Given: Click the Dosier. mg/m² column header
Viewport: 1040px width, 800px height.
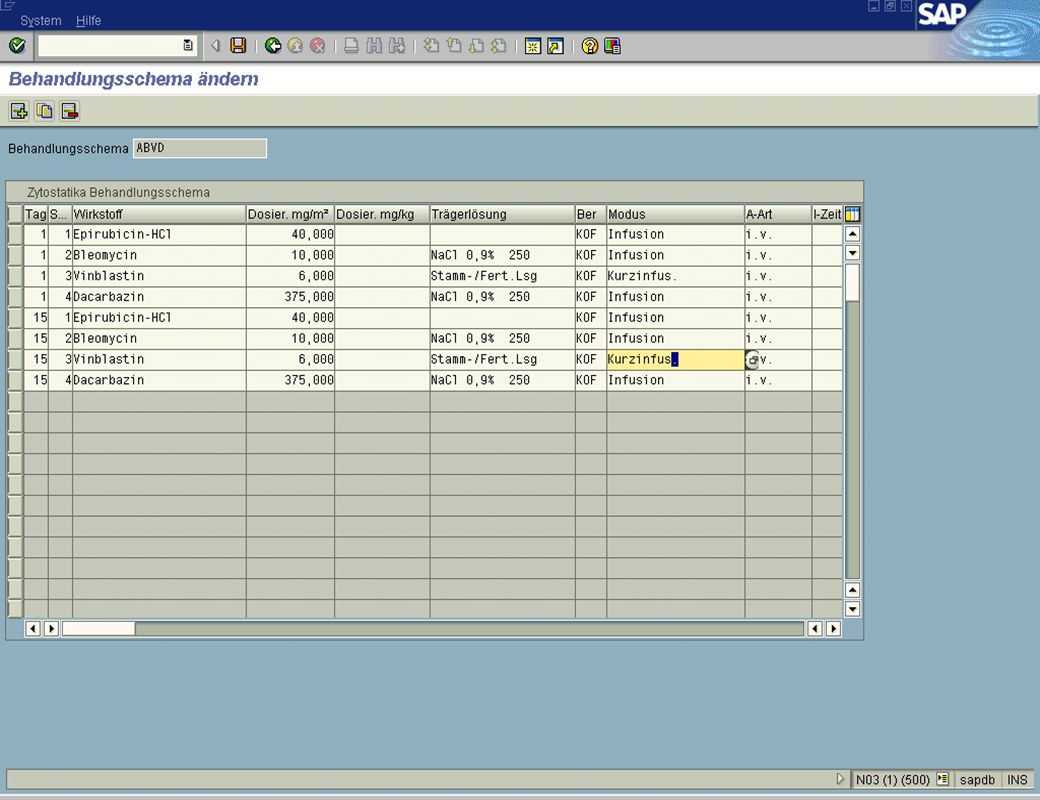Looking at the screenshot, I should click(290, 214).
